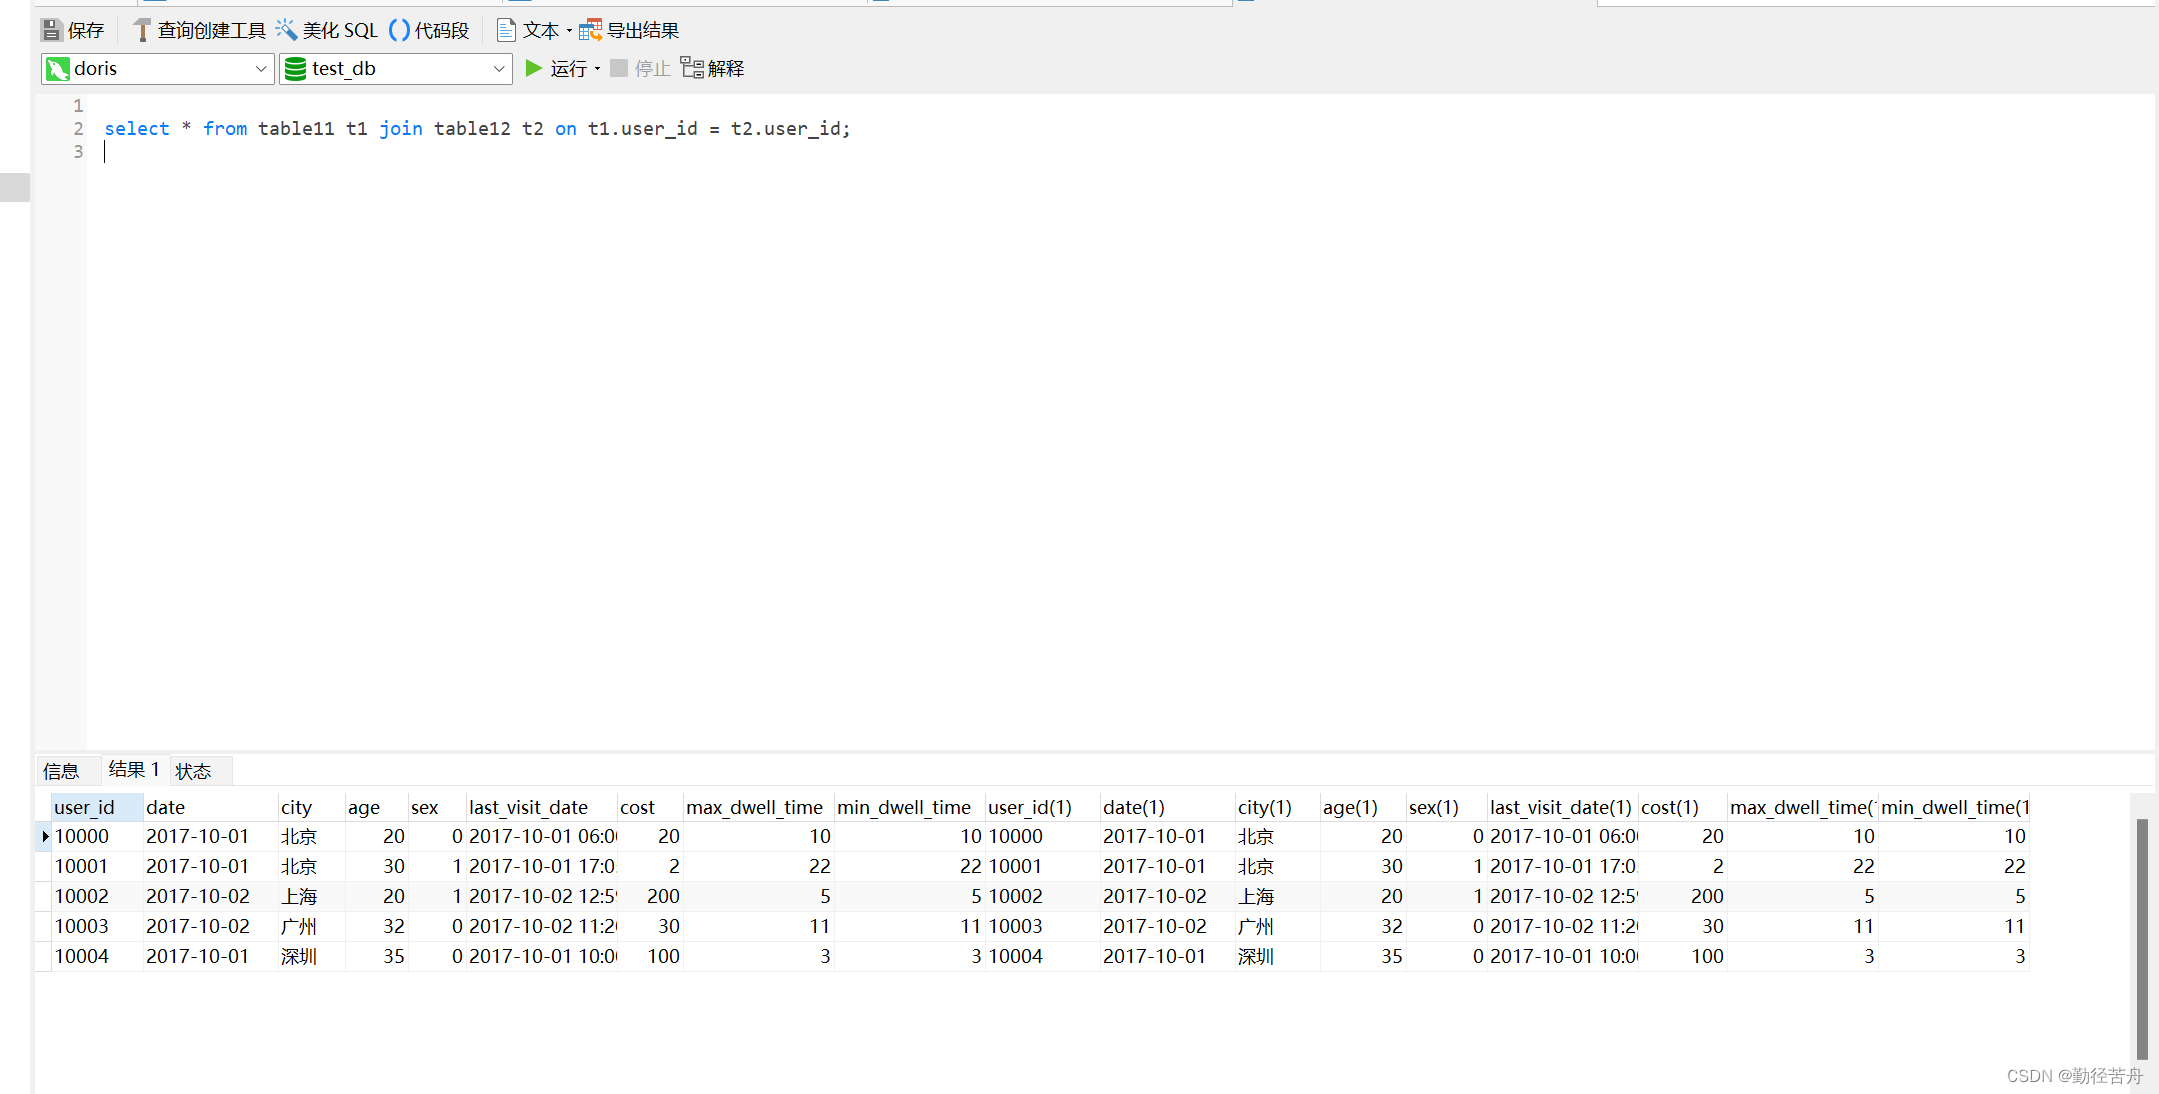Click the date(1) column header

1167,807
